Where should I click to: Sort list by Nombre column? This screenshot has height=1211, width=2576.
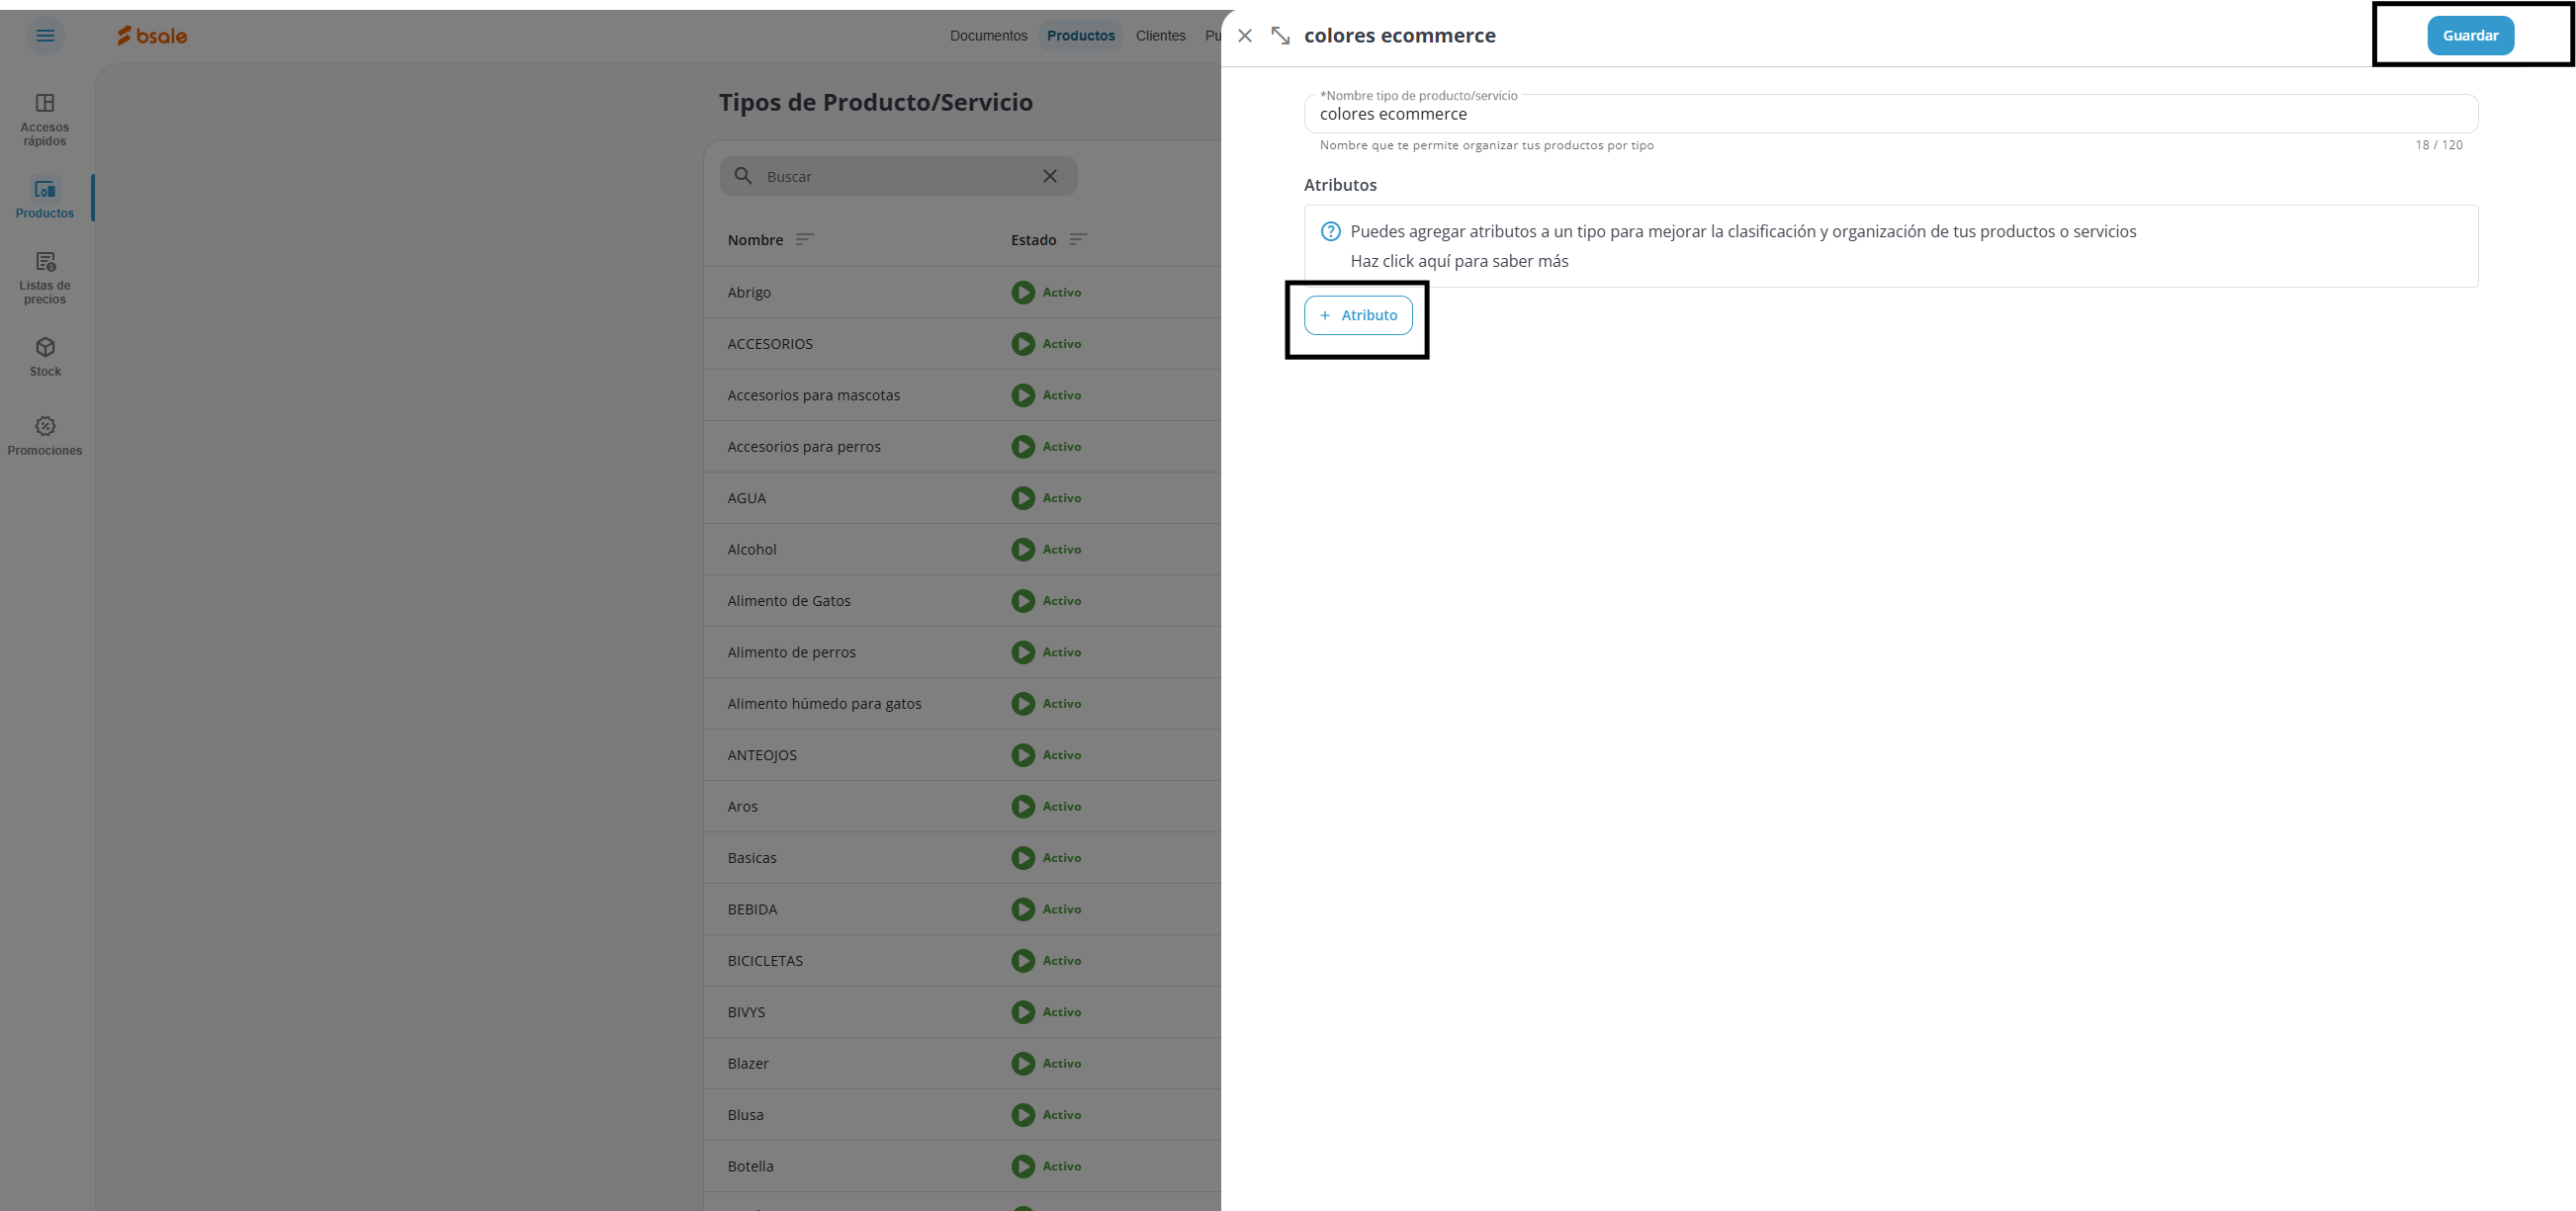(x=804, y=240)
